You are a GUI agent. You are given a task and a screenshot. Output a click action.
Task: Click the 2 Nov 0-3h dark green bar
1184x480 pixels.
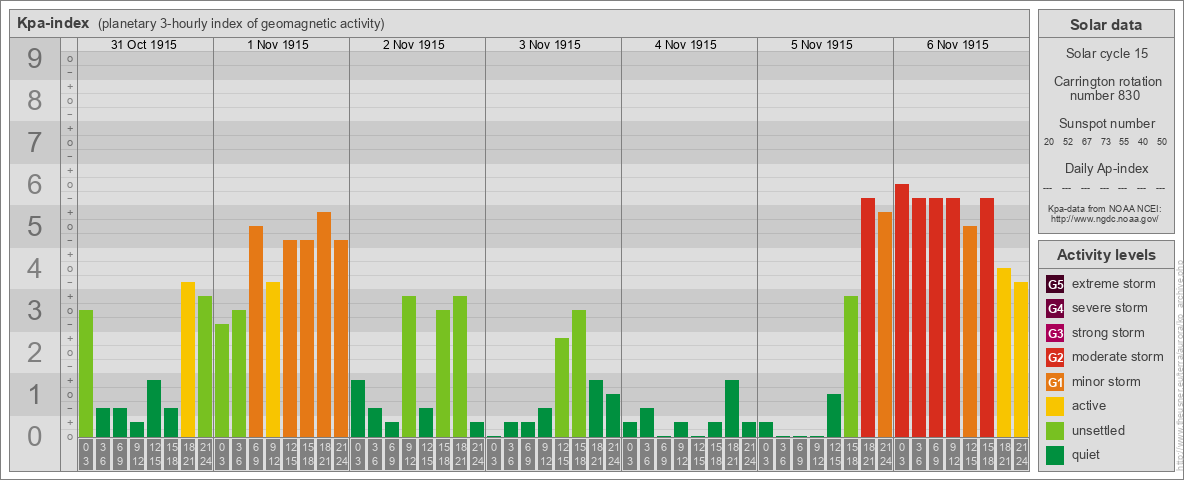[358, 408]
